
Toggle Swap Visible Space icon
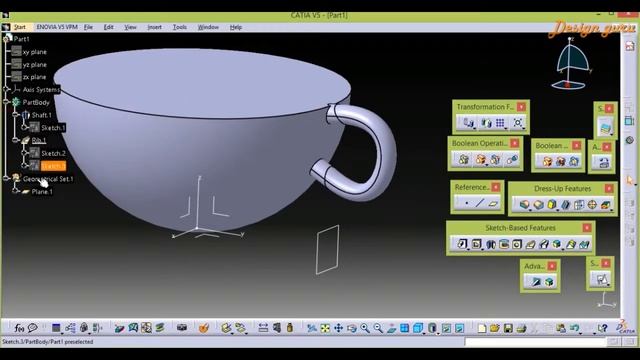[x=460, y=328]
